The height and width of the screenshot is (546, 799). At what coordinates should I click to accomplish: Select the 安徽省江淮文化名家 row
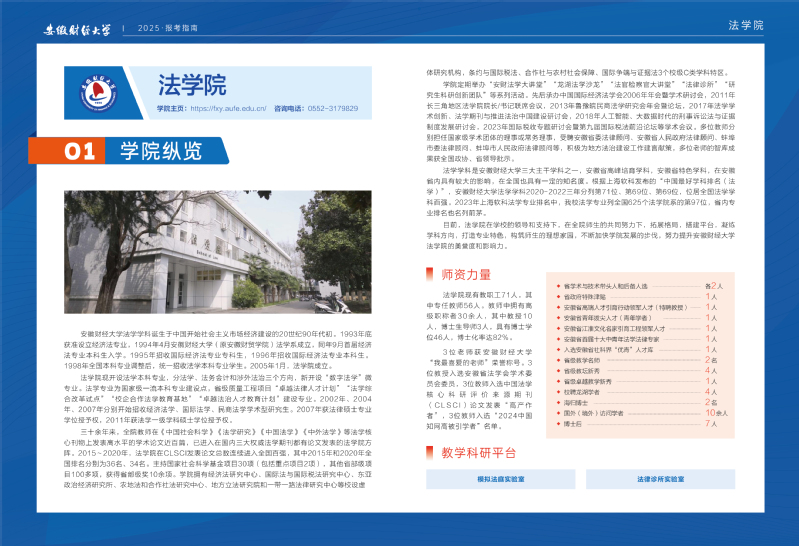637,328
